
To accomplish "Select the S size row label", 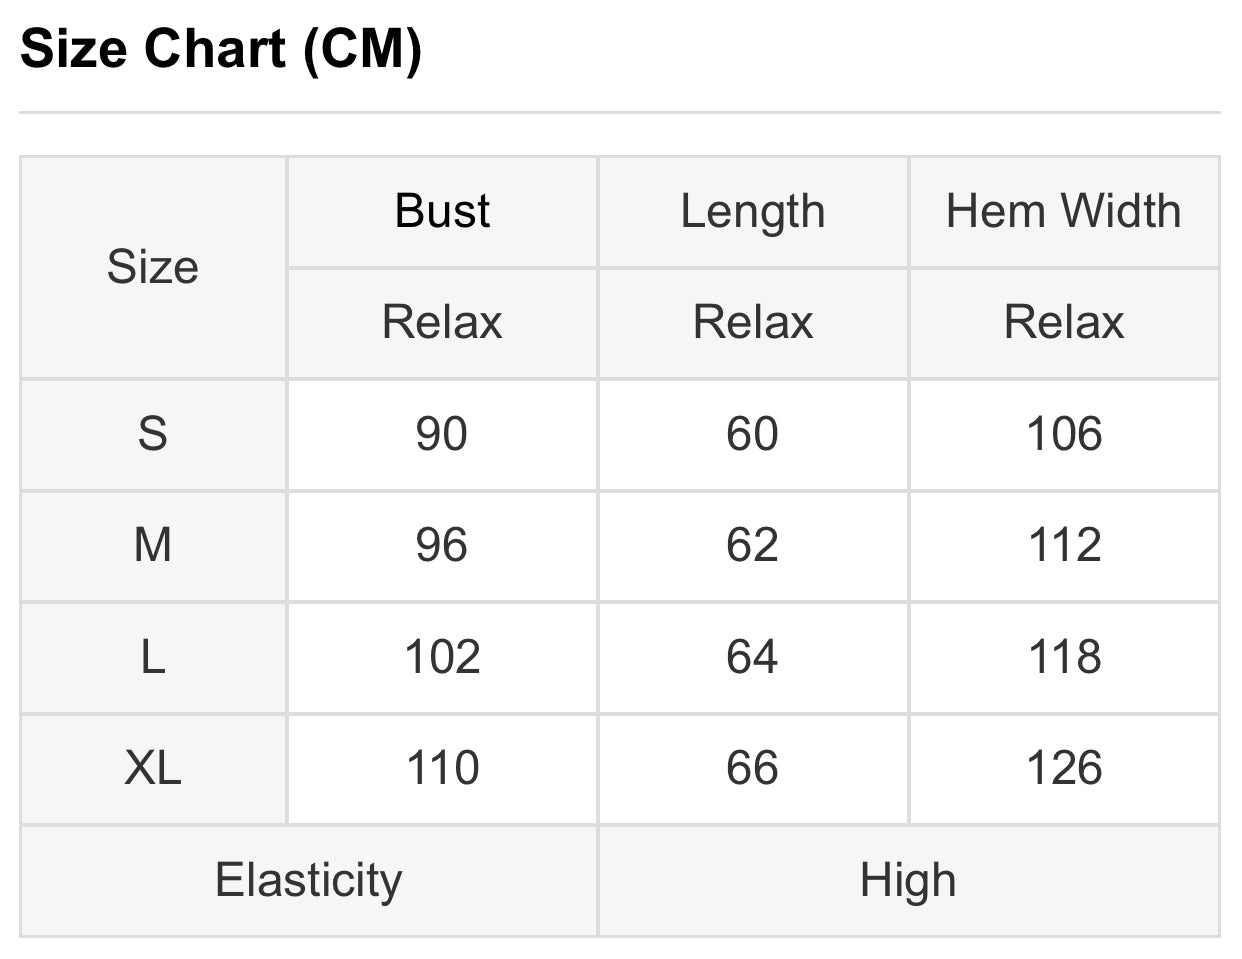I will point(153,434).
